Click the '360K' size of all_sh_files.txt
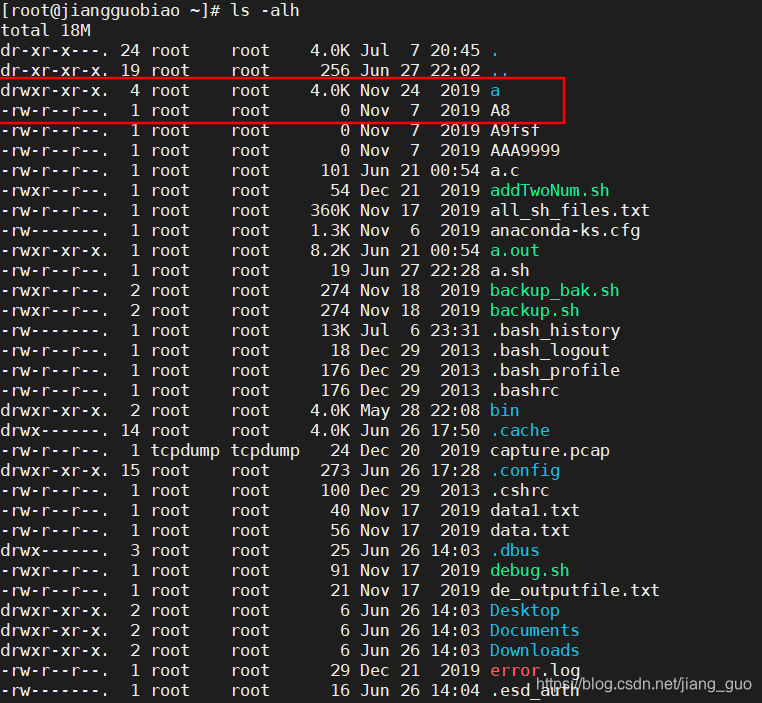The height and width of the screenshot is (703, 762). 330,210
